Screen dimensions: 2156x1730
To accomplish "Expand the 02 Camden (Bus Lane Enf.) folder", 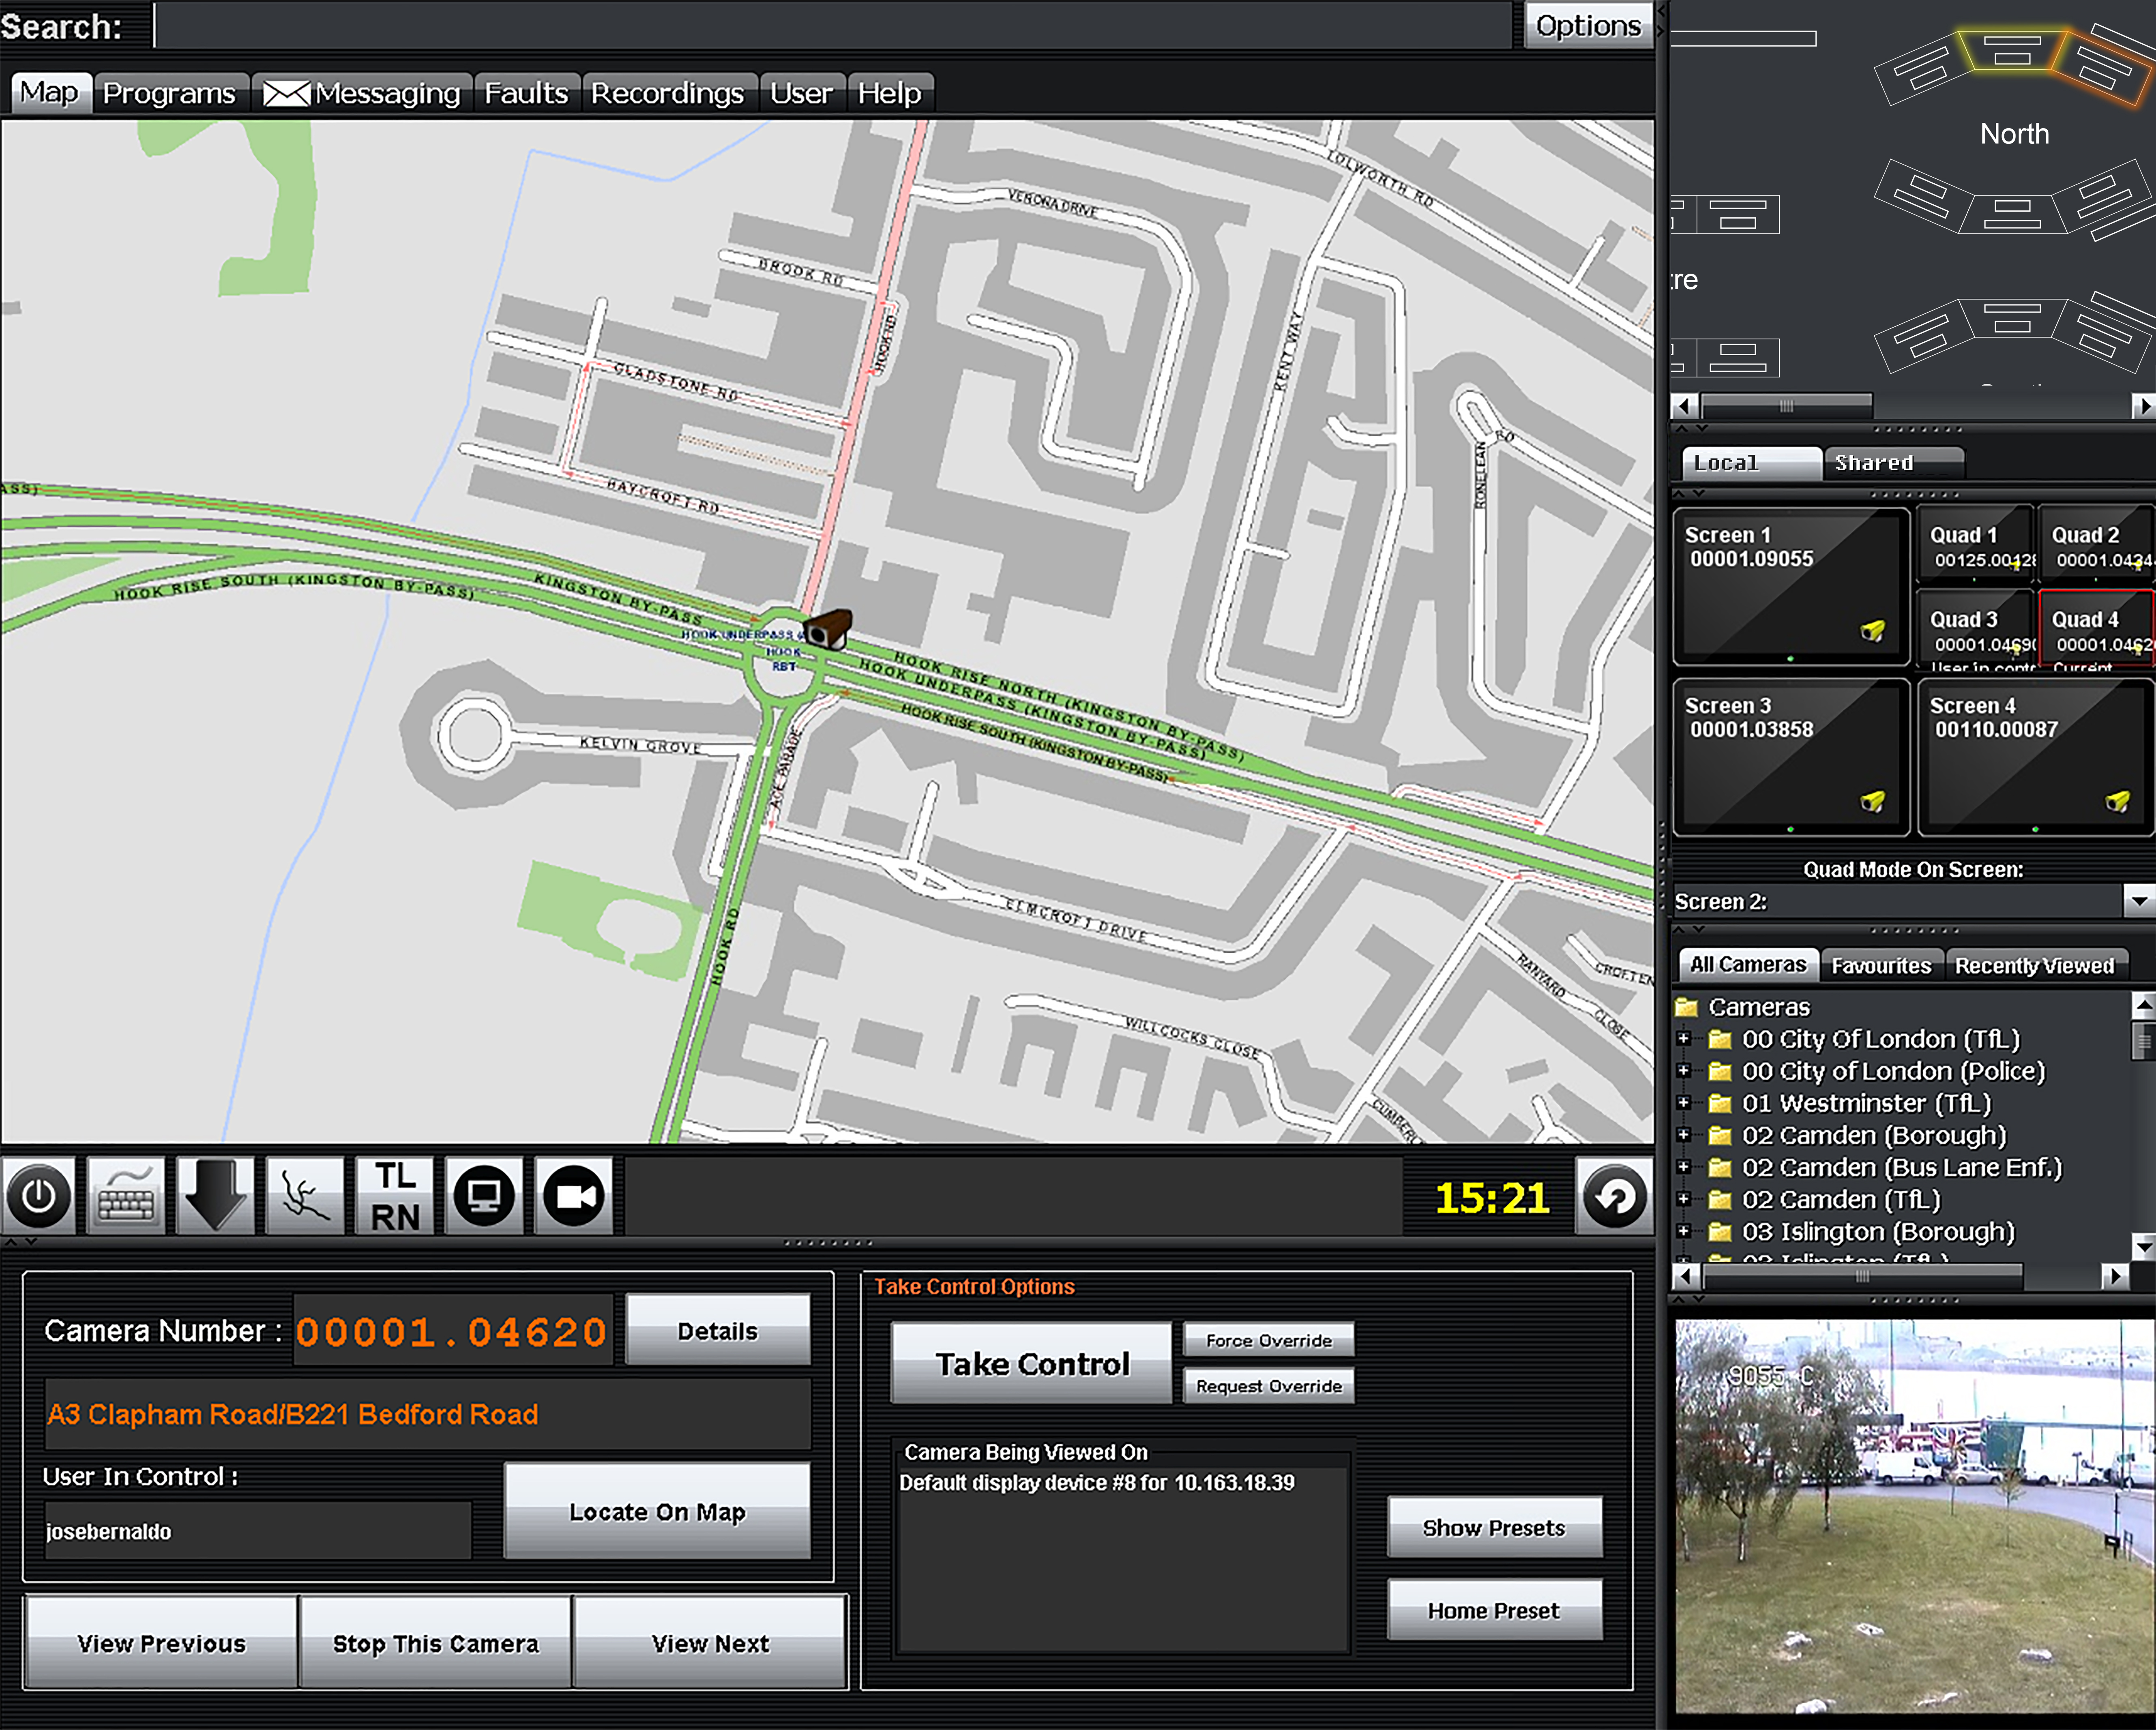I will click(x=1684, y=1167).
